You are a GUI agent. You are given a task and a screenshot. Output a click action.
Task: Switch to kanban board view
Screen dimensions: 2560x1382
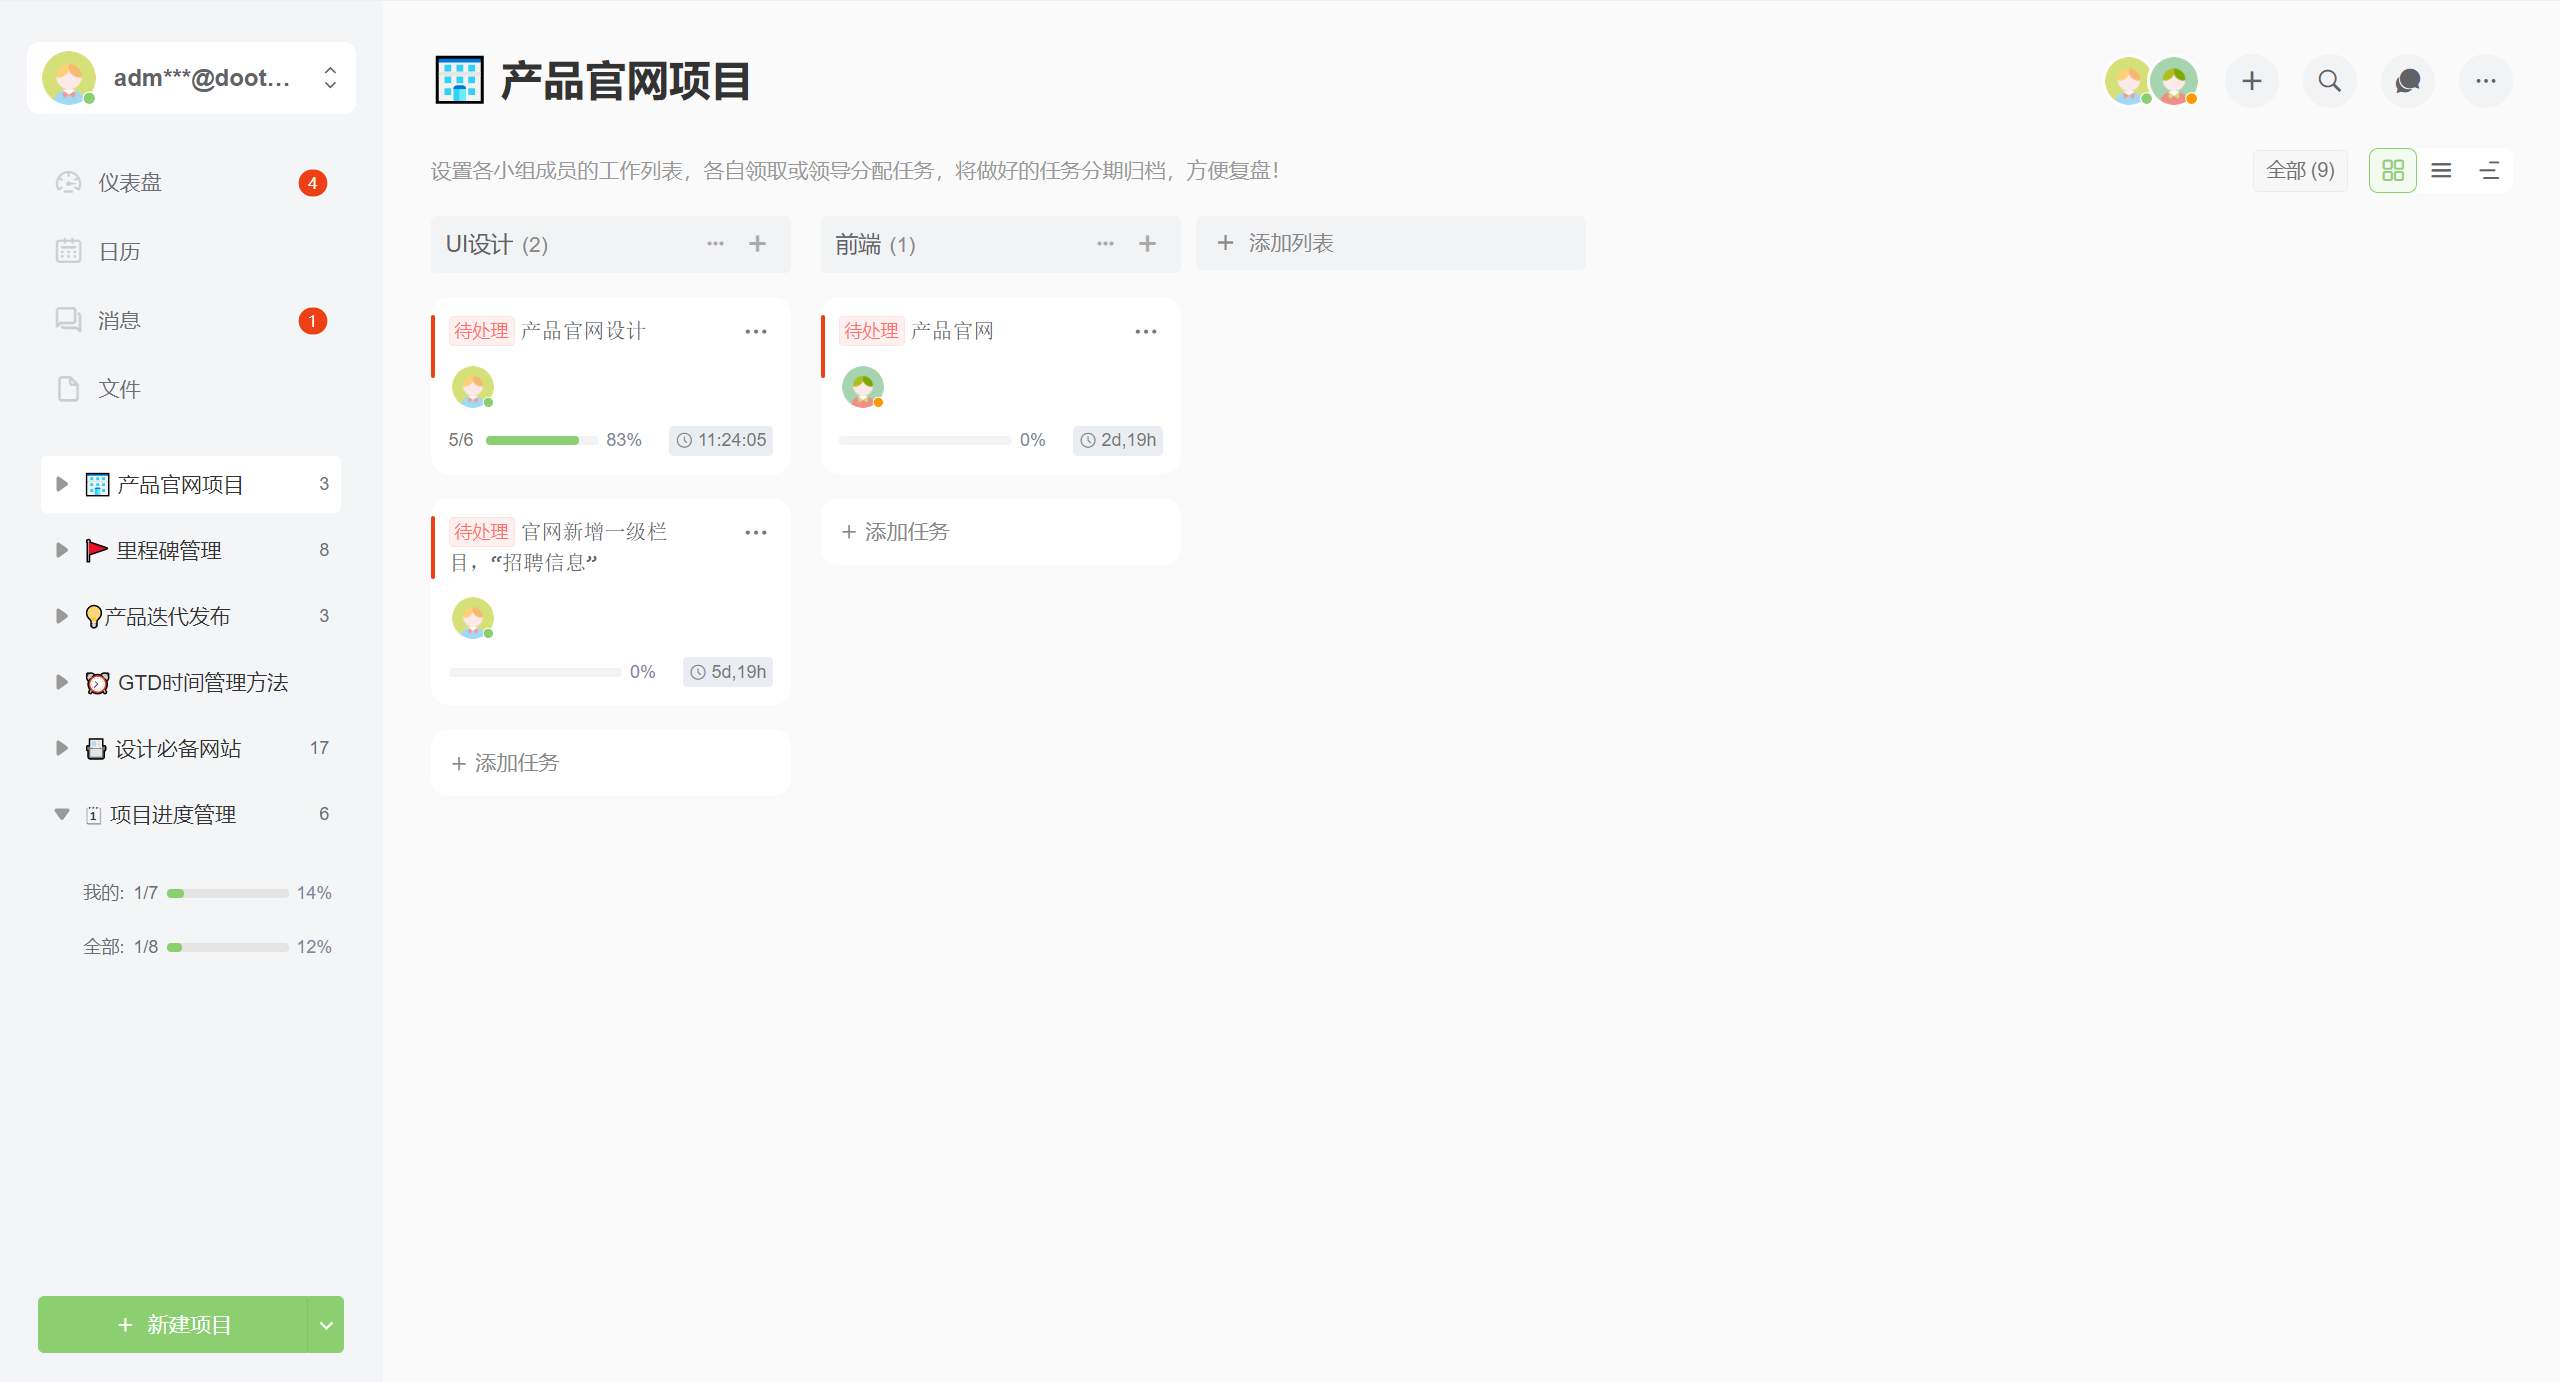2392,171
